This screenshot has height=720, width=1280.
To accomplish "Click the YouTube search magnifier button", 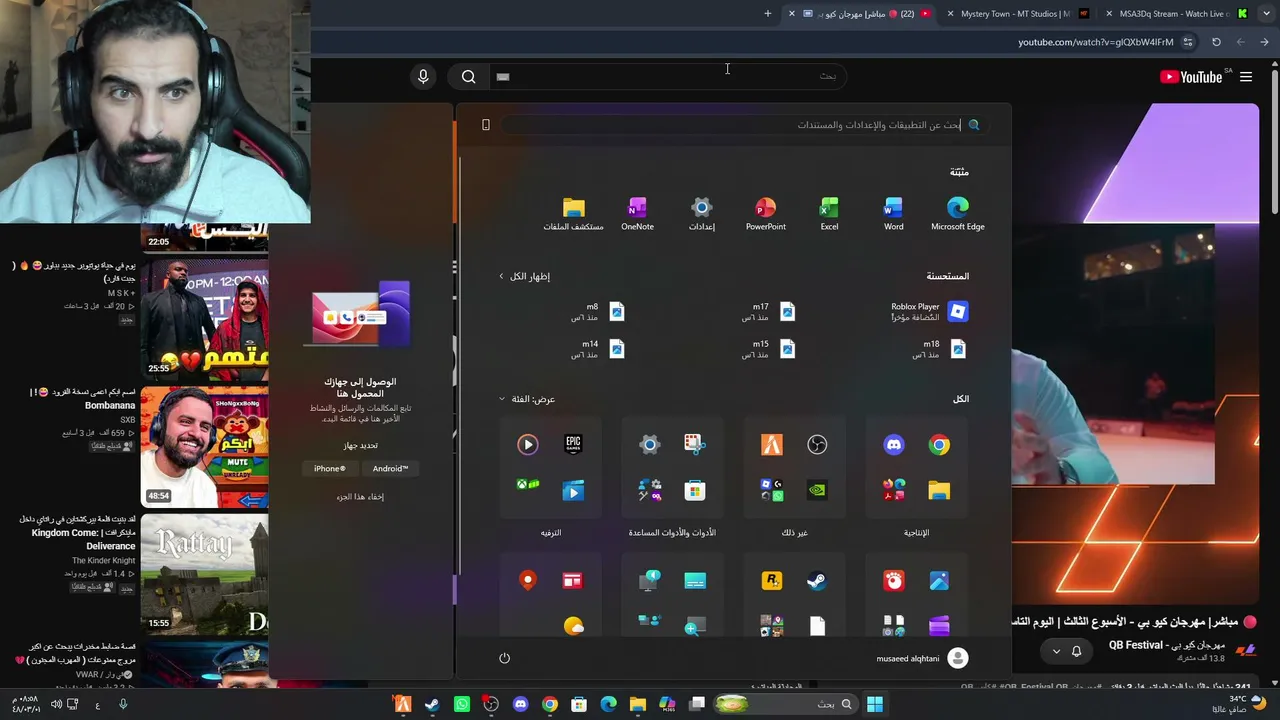I will click(x=468, y=77).
